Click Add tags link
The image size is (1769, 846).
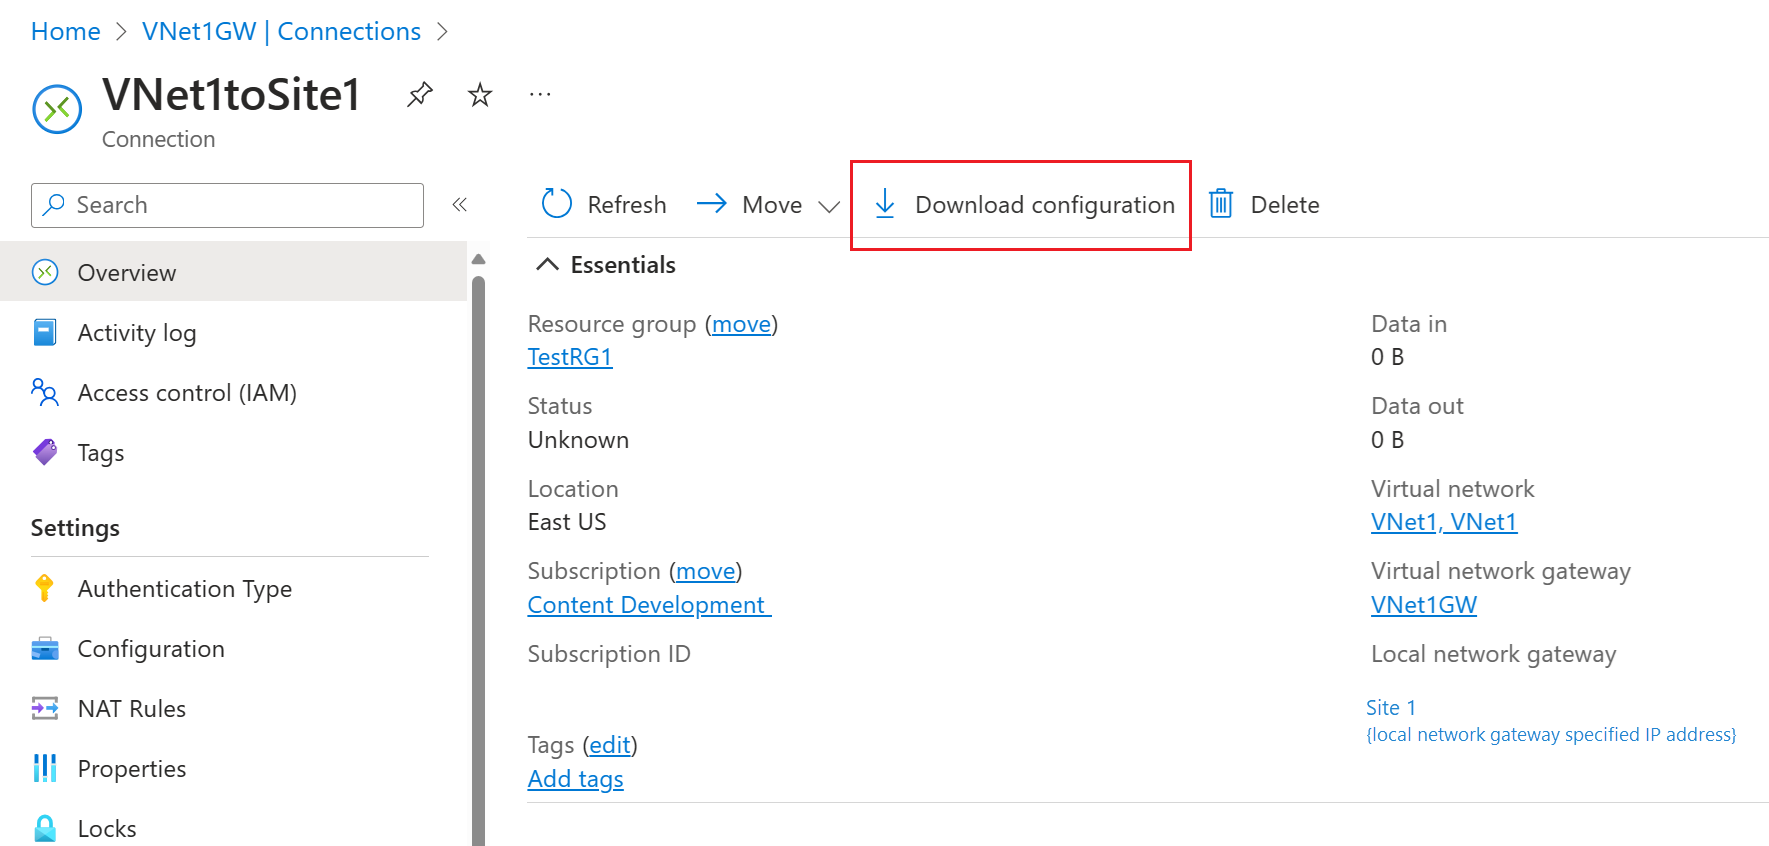(576, 779)
